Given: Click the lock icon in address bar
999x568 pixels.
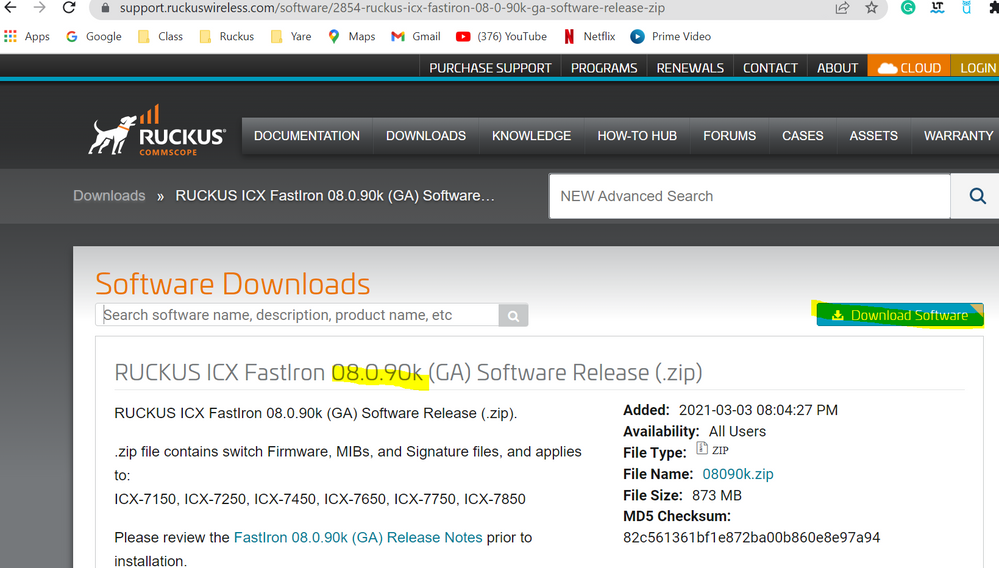Looking at the screenshot, I should [x=106, y=8].
